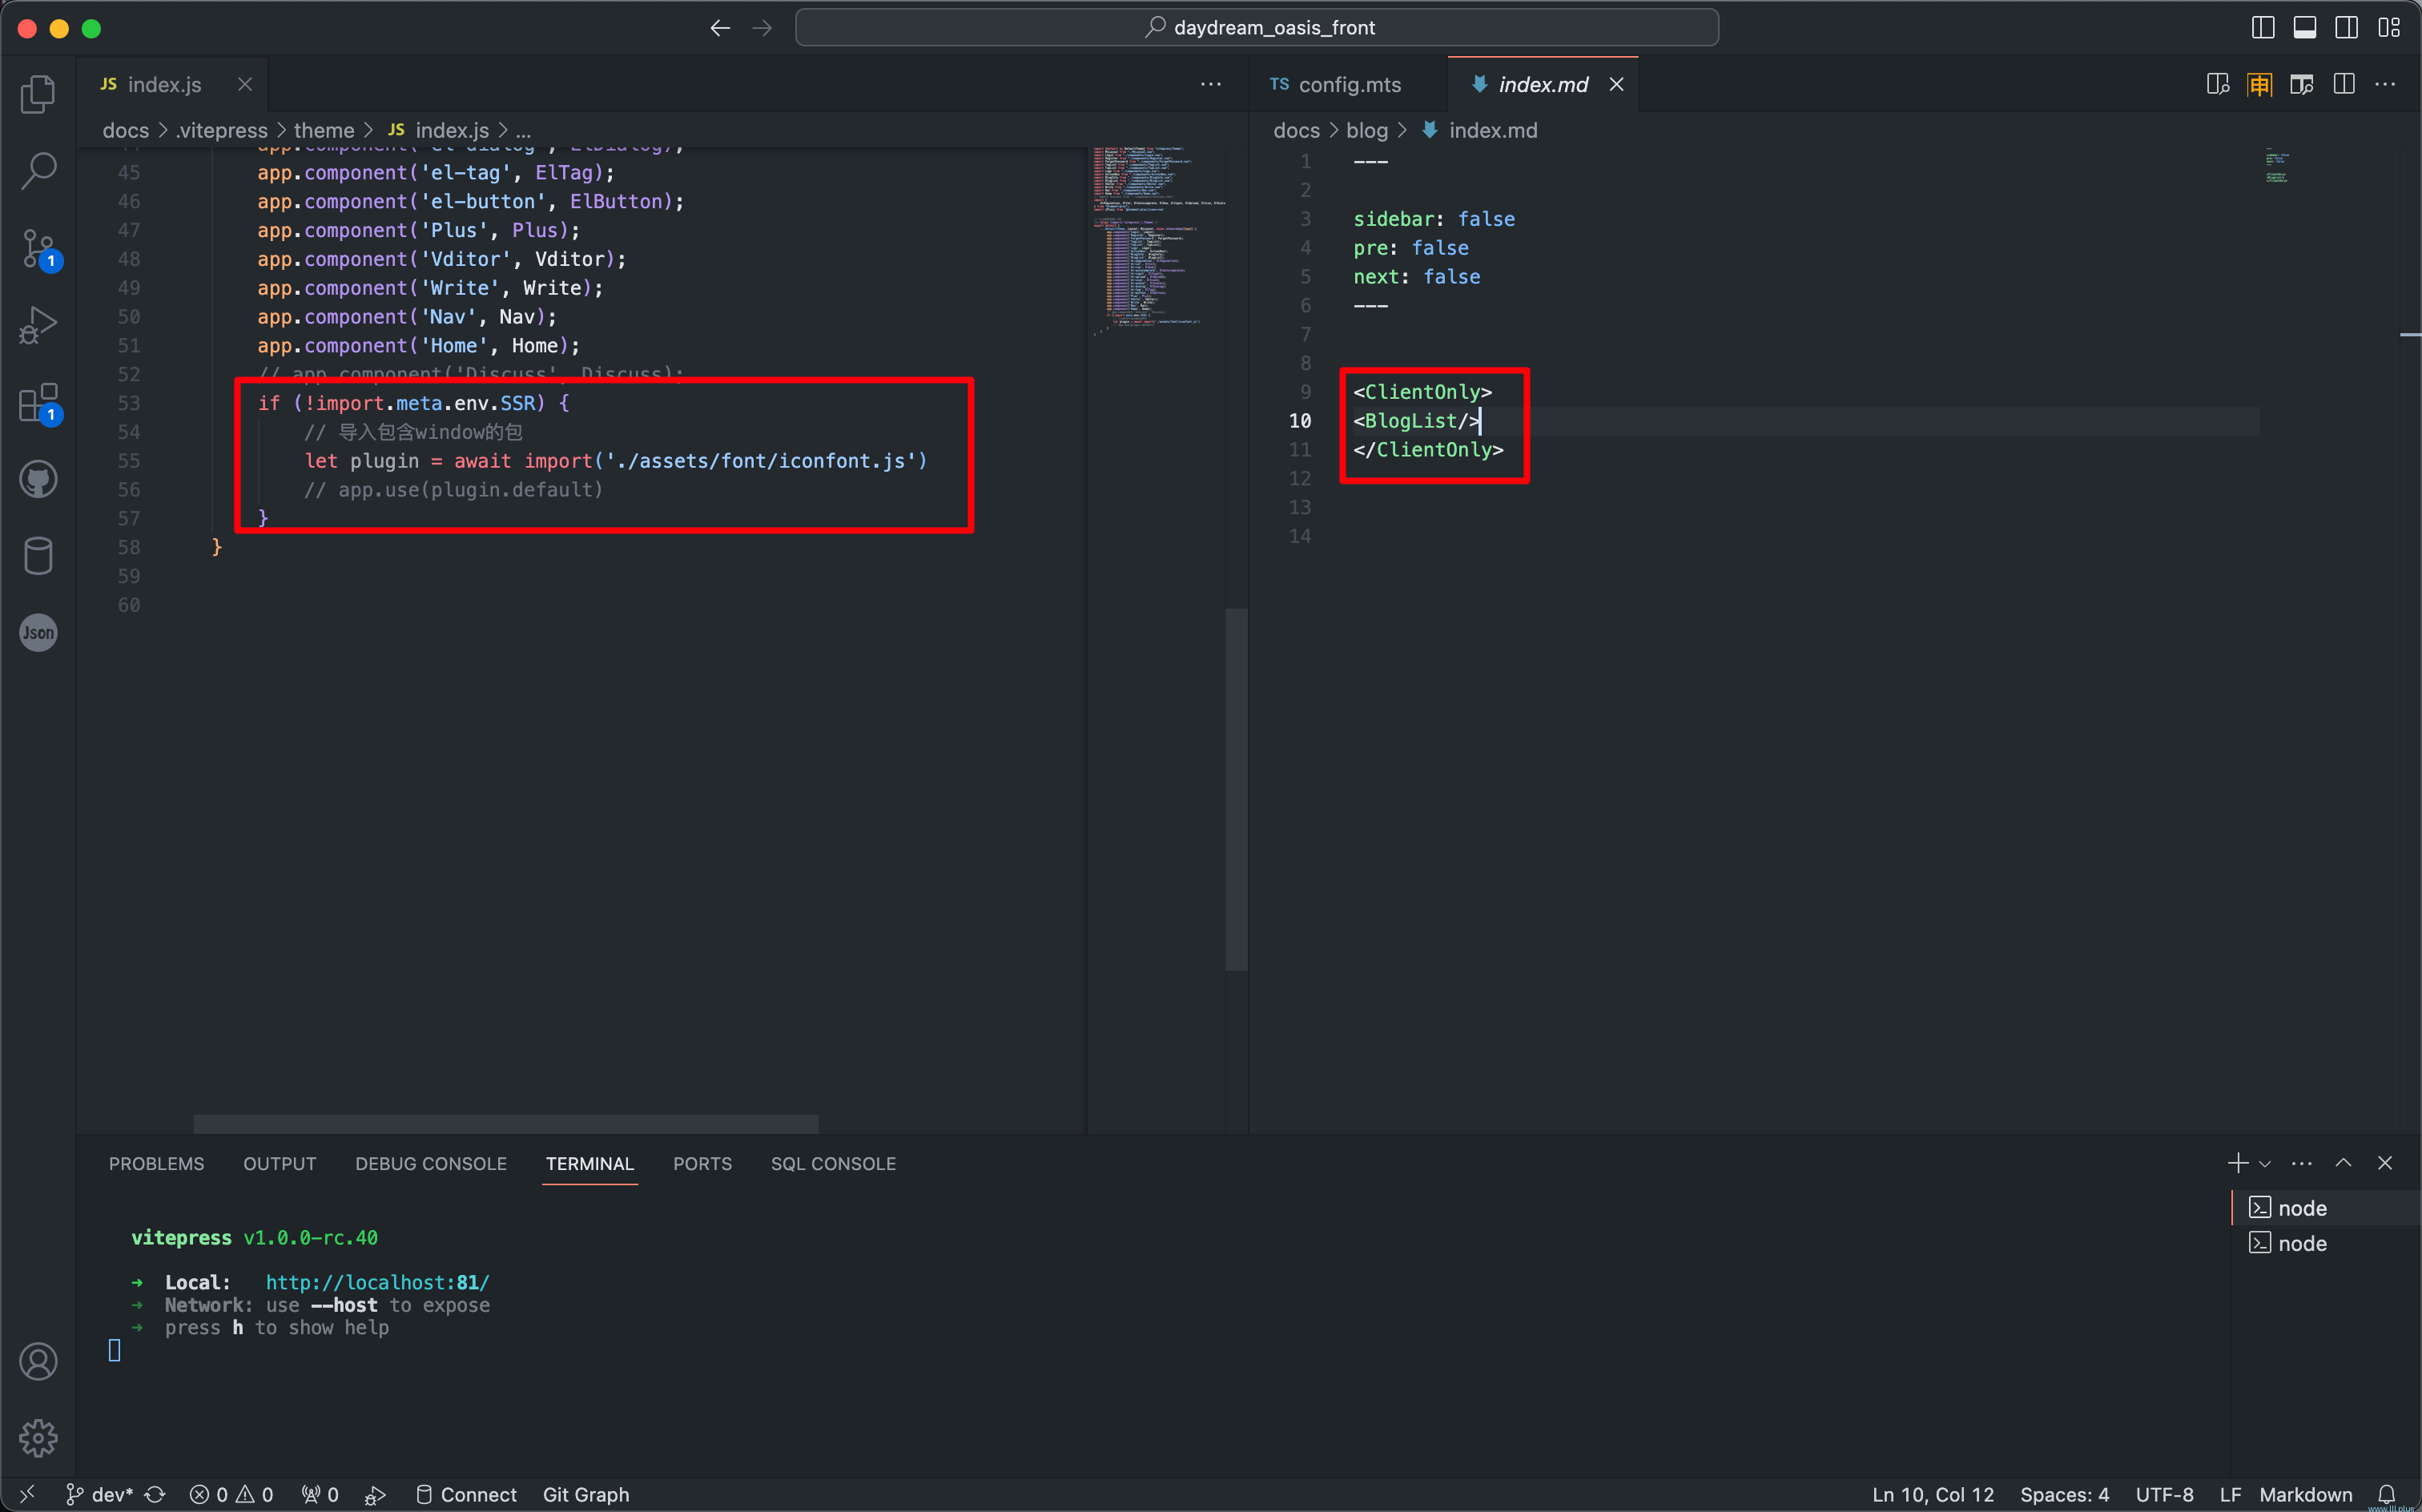
Task: Open the GitHub view in the activity bar
Action: pyautogui.click(x=38, y=479)
